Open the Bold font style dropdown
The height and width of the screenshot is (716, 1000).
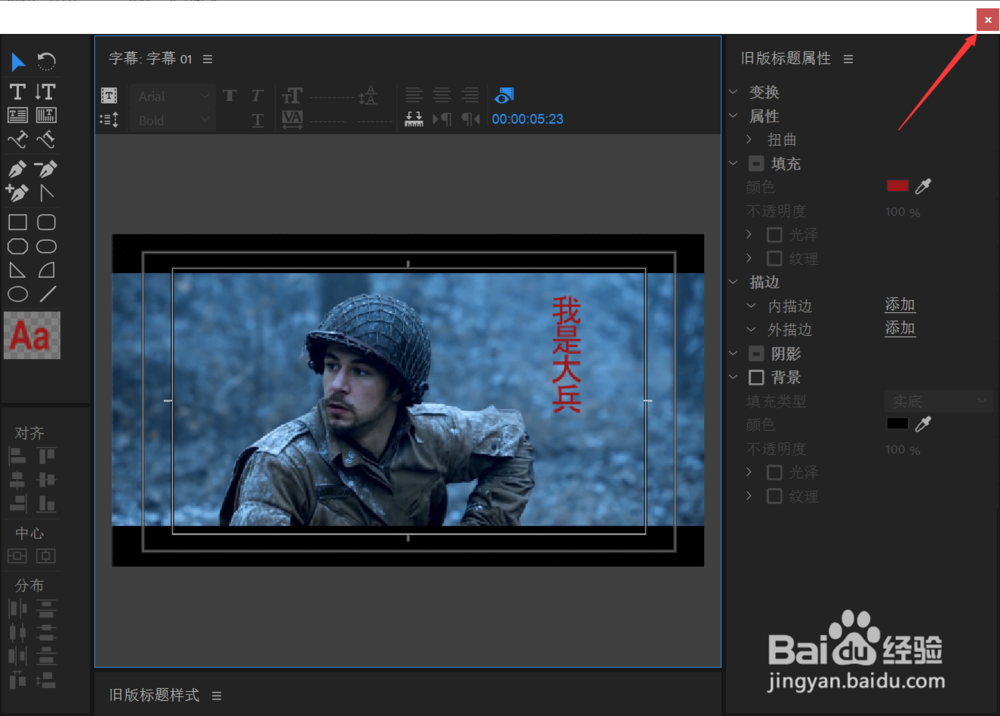click(172, 120)
